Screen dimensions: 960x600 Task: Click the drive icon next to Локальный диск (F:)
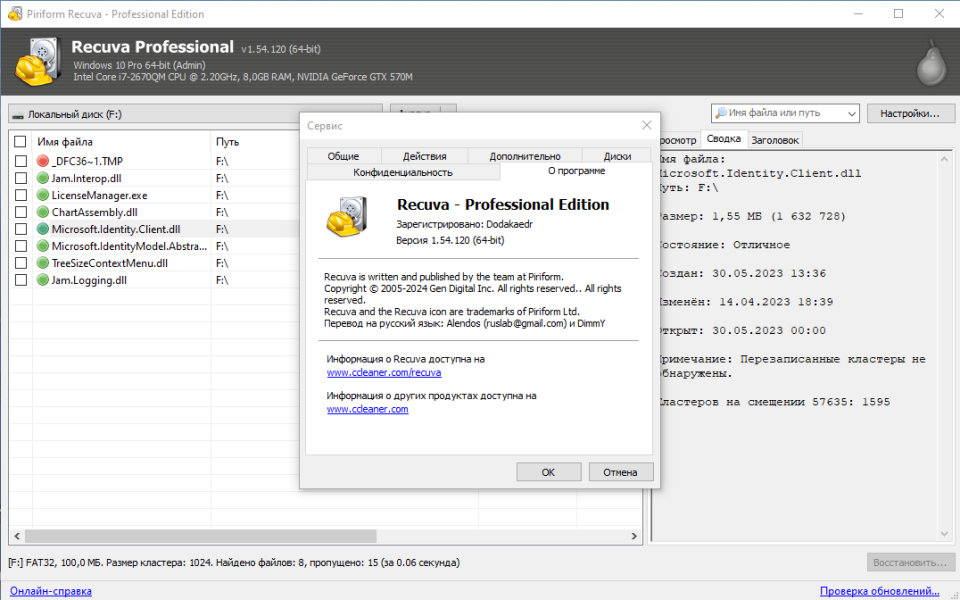[18, 115]
